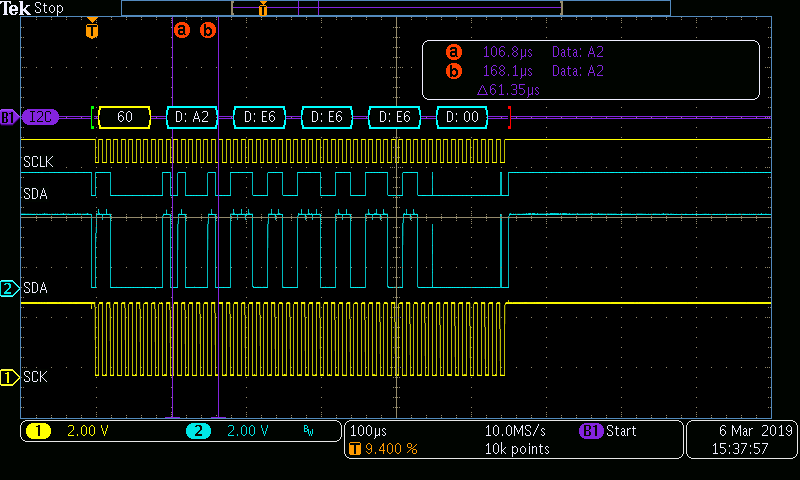Select the decoded D: A2 data packet

pos(191,117)
